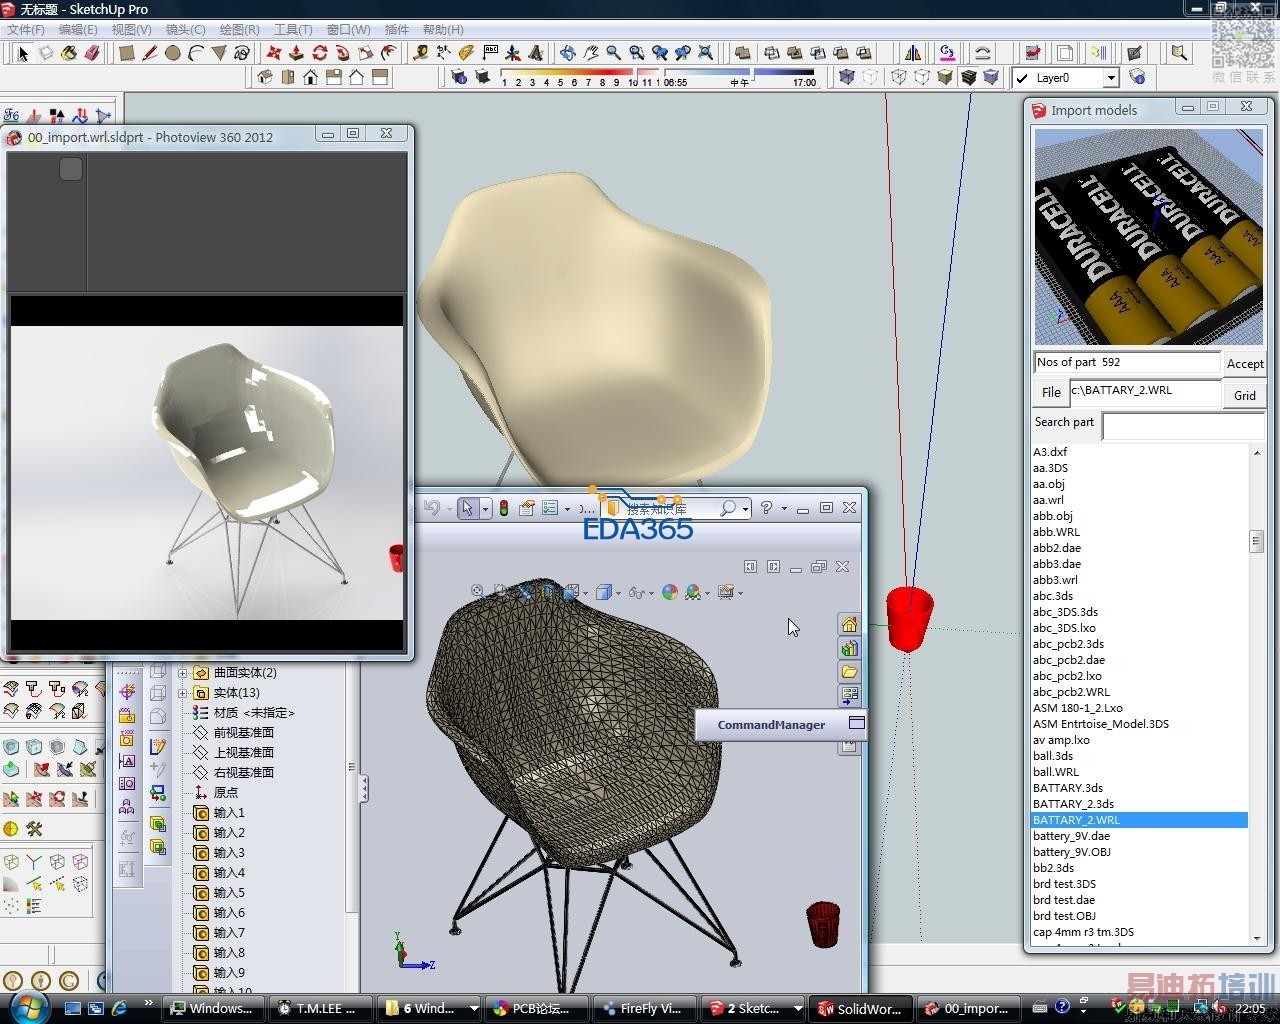
Task: Choose the Rectangle drawing tool
Action: coord(127,53)
